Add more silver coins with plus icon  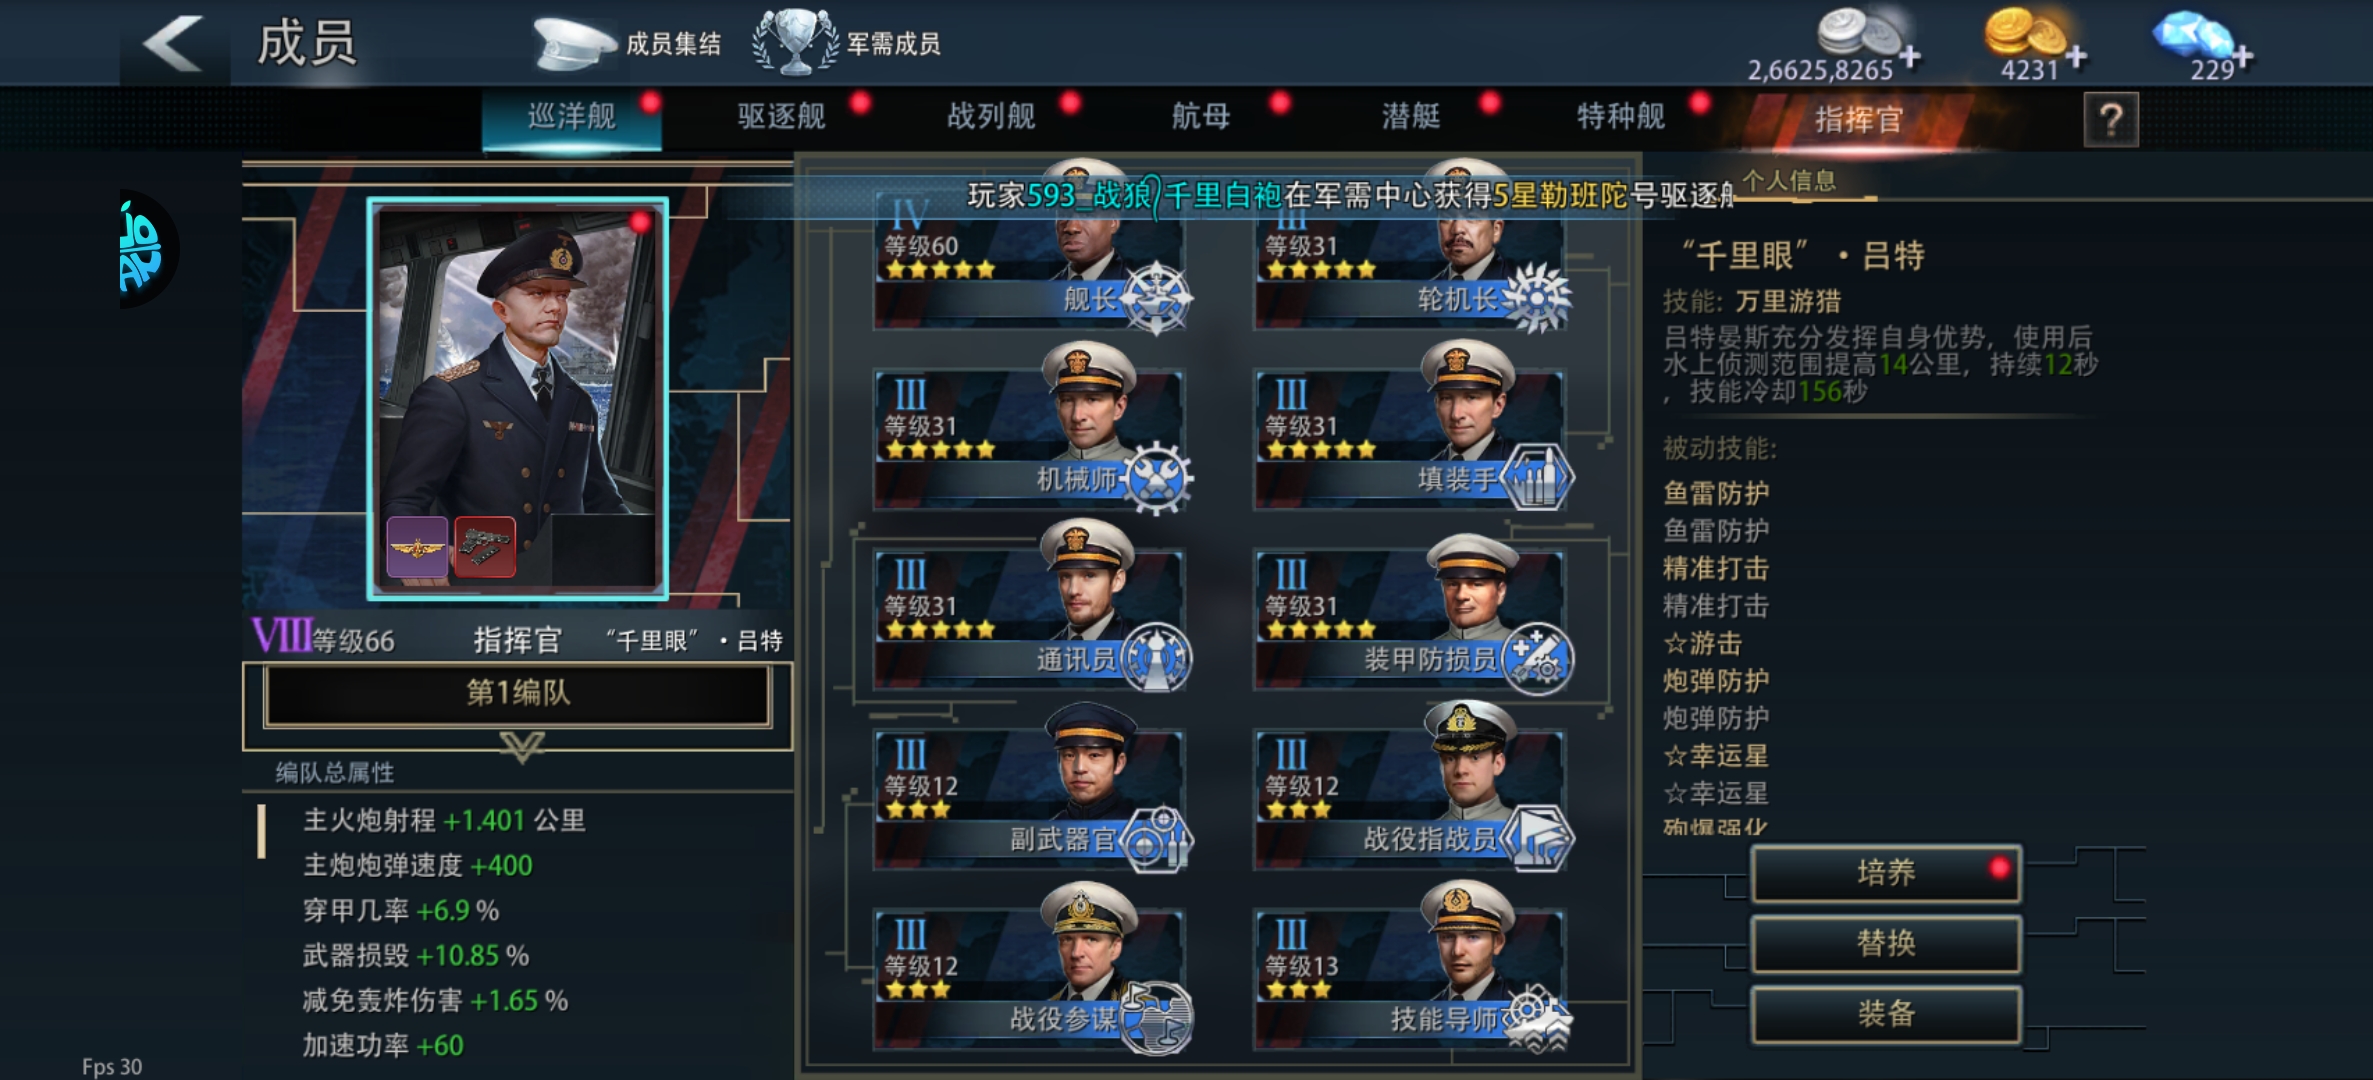[x=1909, y=58]
